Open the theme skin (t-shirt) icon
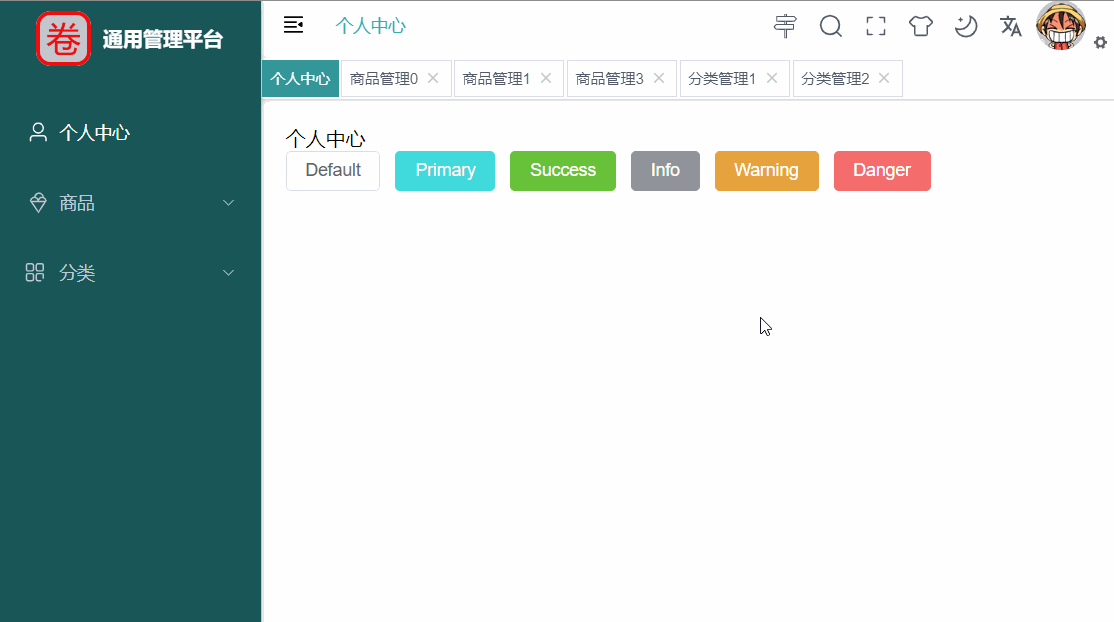 pyautogui.click(x=920, y=26)
